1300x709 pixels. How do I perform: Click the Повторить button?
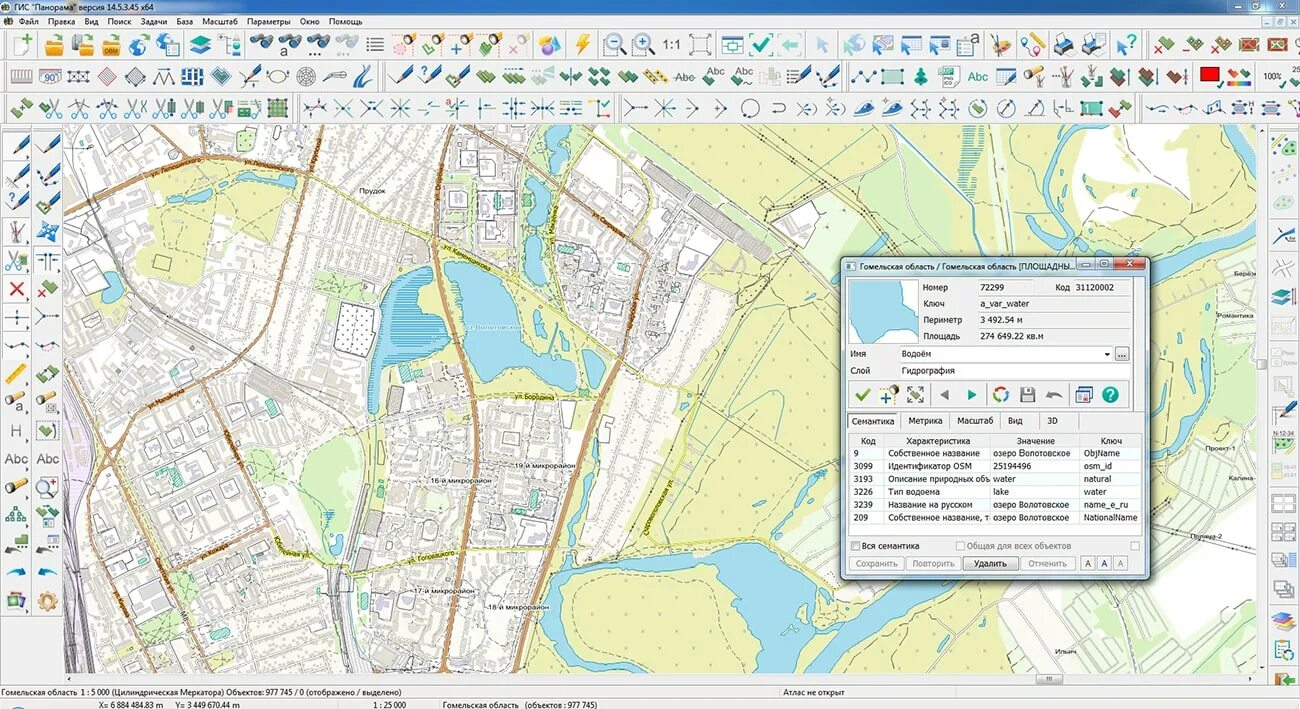[x=933, y=563]
